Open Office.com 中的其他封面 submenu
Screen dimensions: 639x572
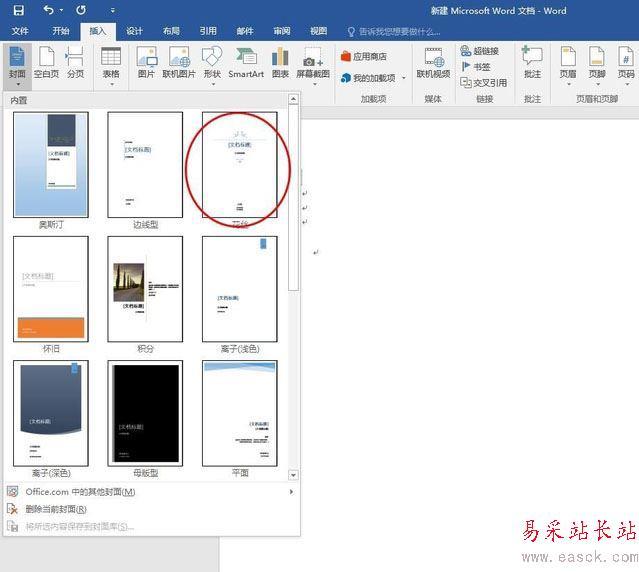click(151, 492)
